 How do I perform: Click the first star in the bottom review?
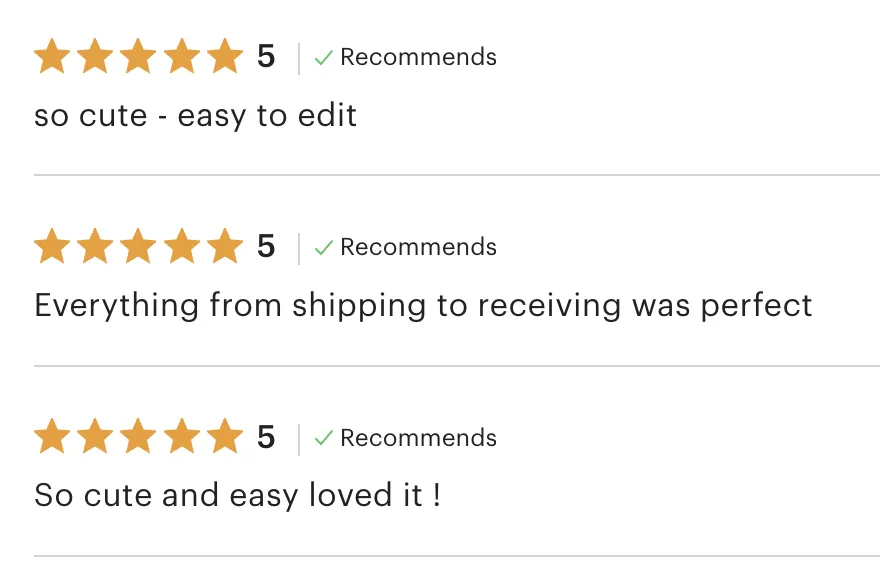click(52, 436)
